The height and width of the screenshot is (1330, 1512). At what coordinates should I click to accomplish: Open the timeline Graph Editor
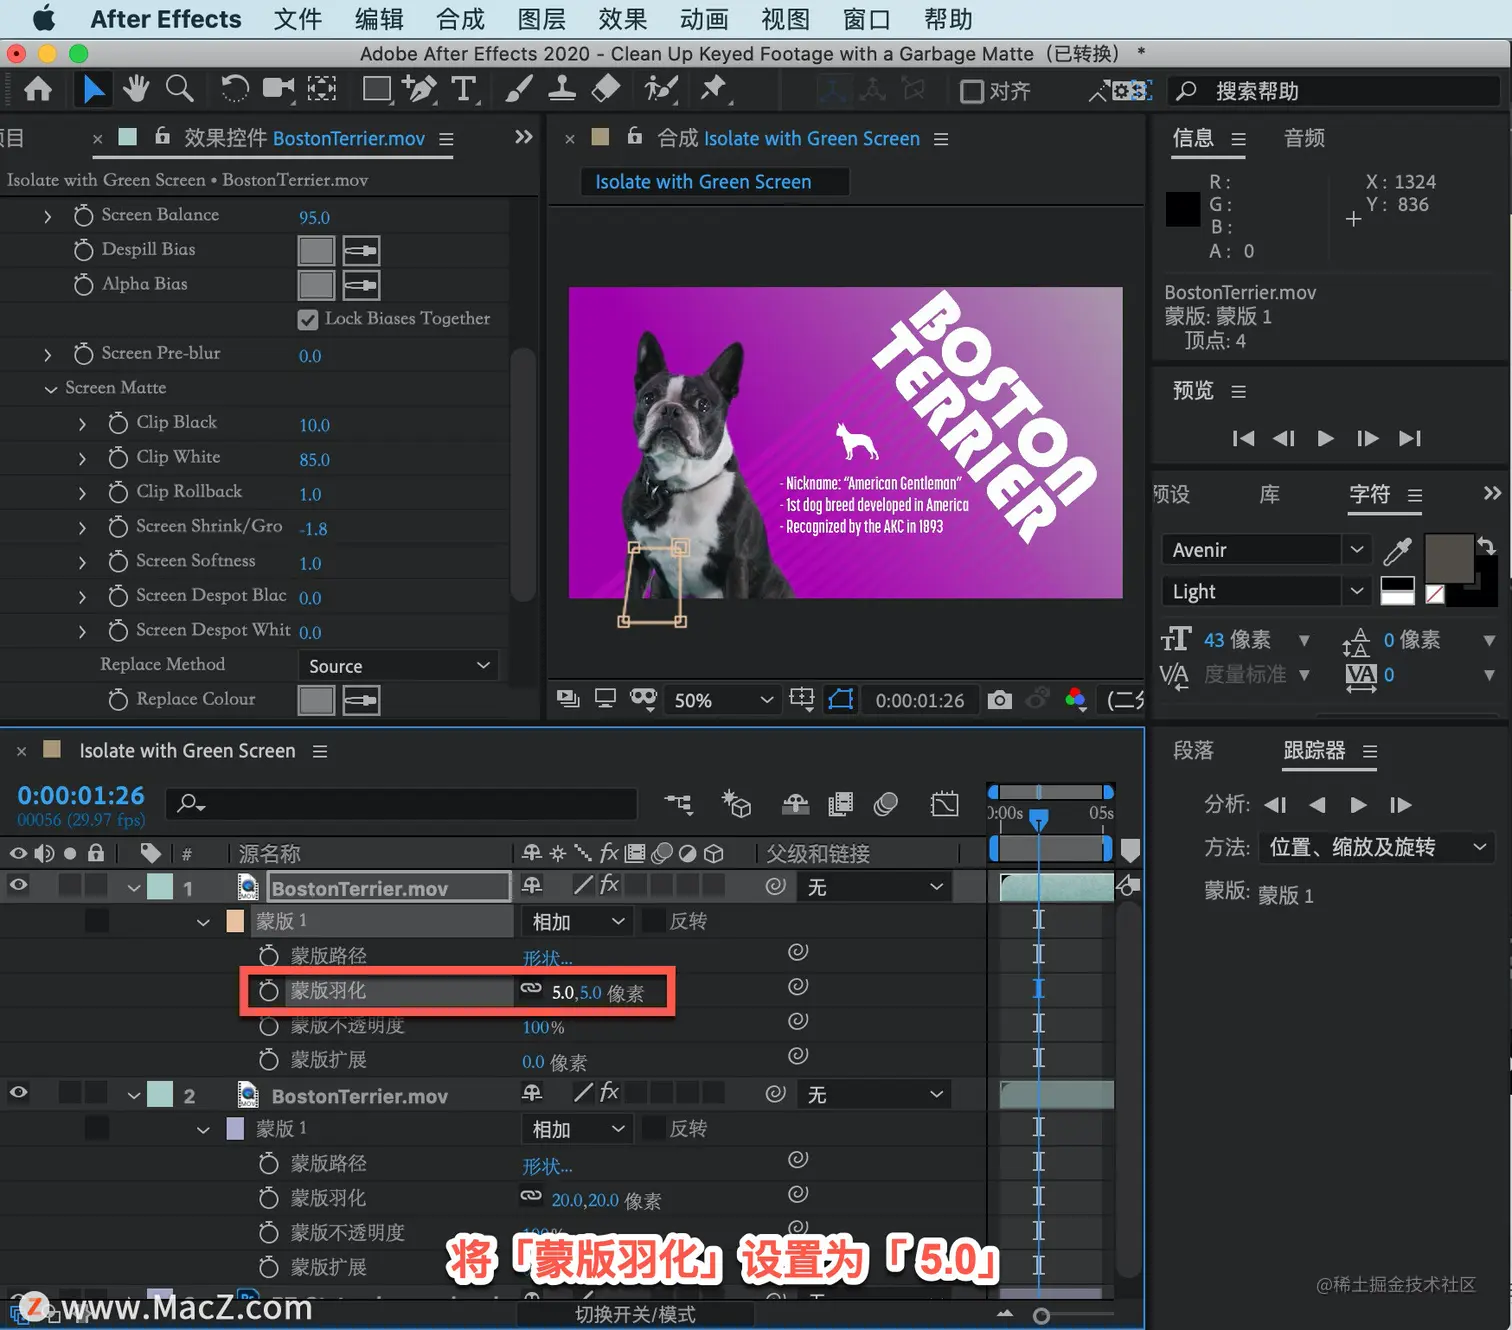pos(944,804)
